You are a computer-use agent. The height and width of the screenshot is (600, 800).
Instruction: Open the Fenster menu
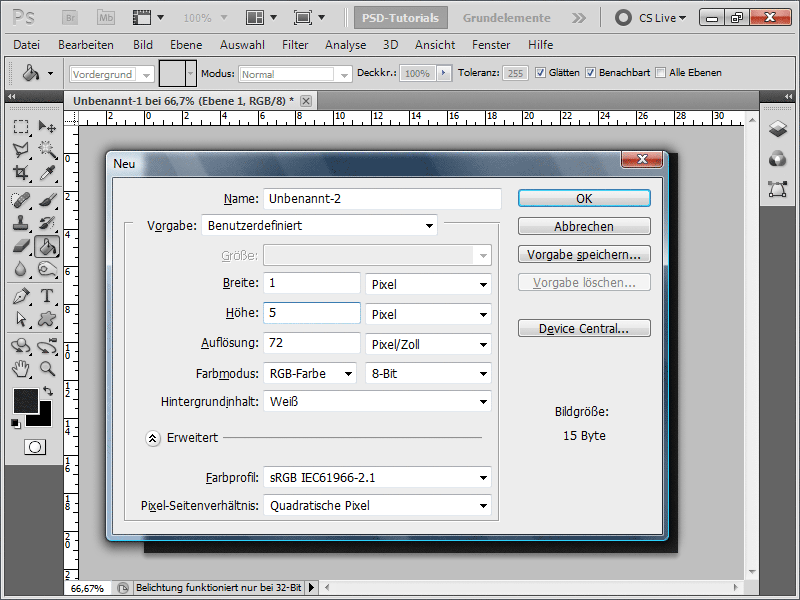[x=491, y=45]
